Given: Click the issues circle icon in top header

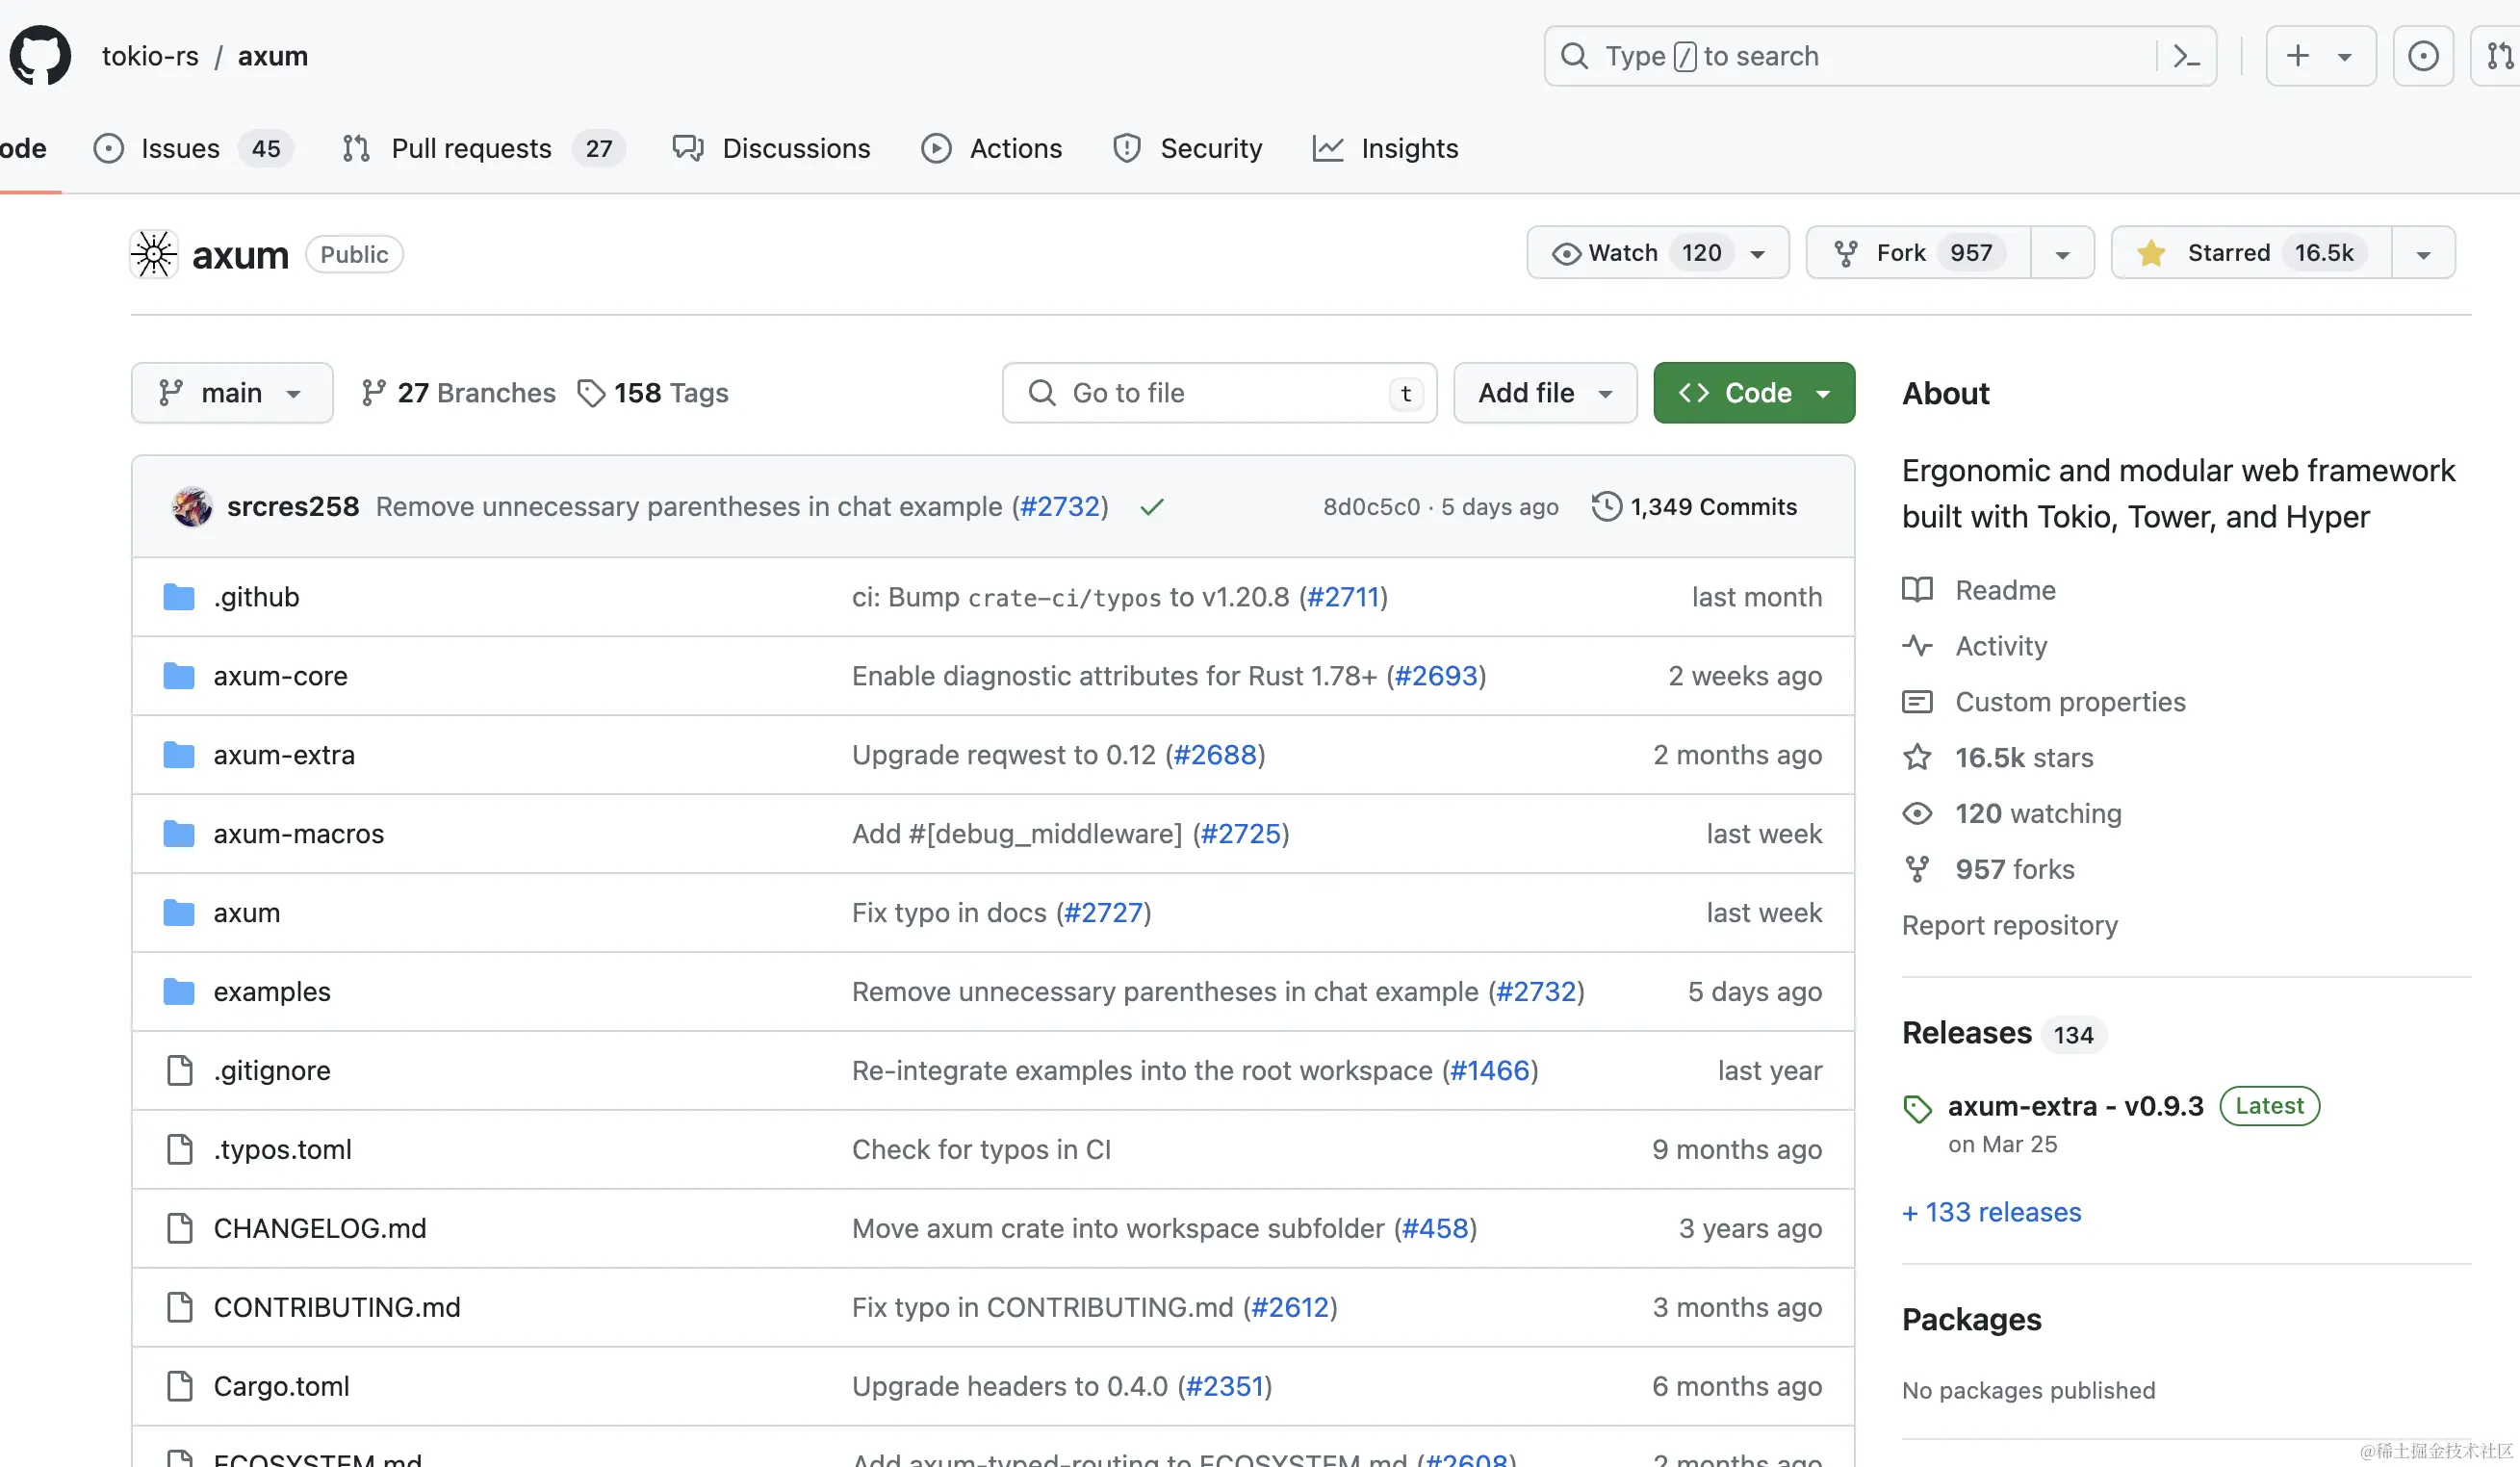Looking at the screenshot, I should [2422, 56].
